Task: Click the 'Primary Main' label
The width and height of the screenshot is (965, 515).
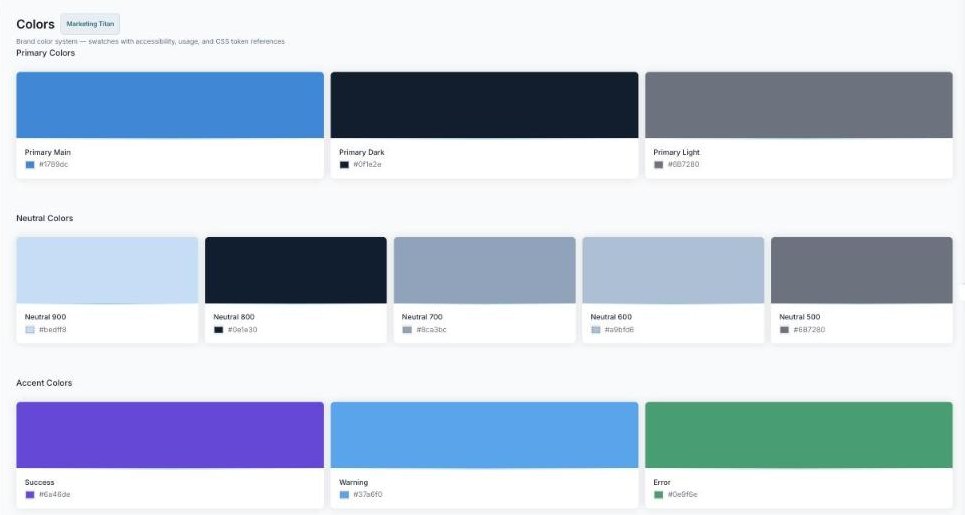Action: 47,152
